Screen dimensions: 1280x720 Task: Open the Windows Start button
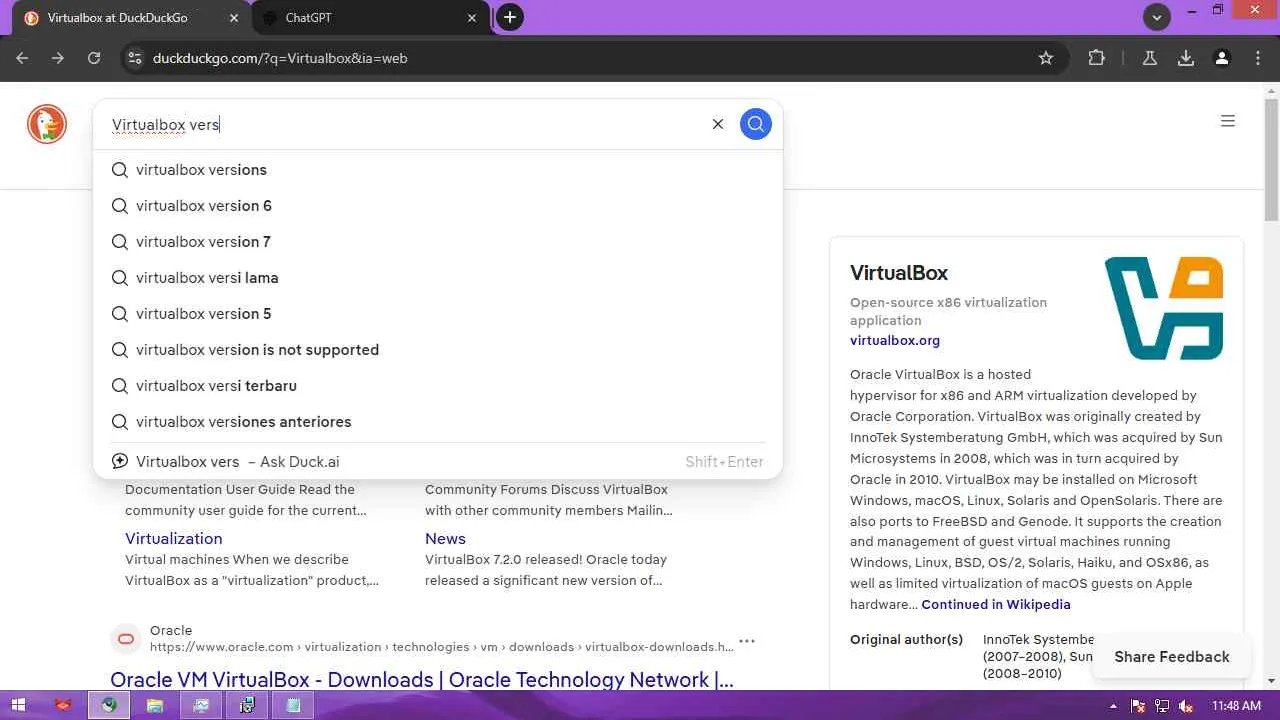click(x=18, y=705)
